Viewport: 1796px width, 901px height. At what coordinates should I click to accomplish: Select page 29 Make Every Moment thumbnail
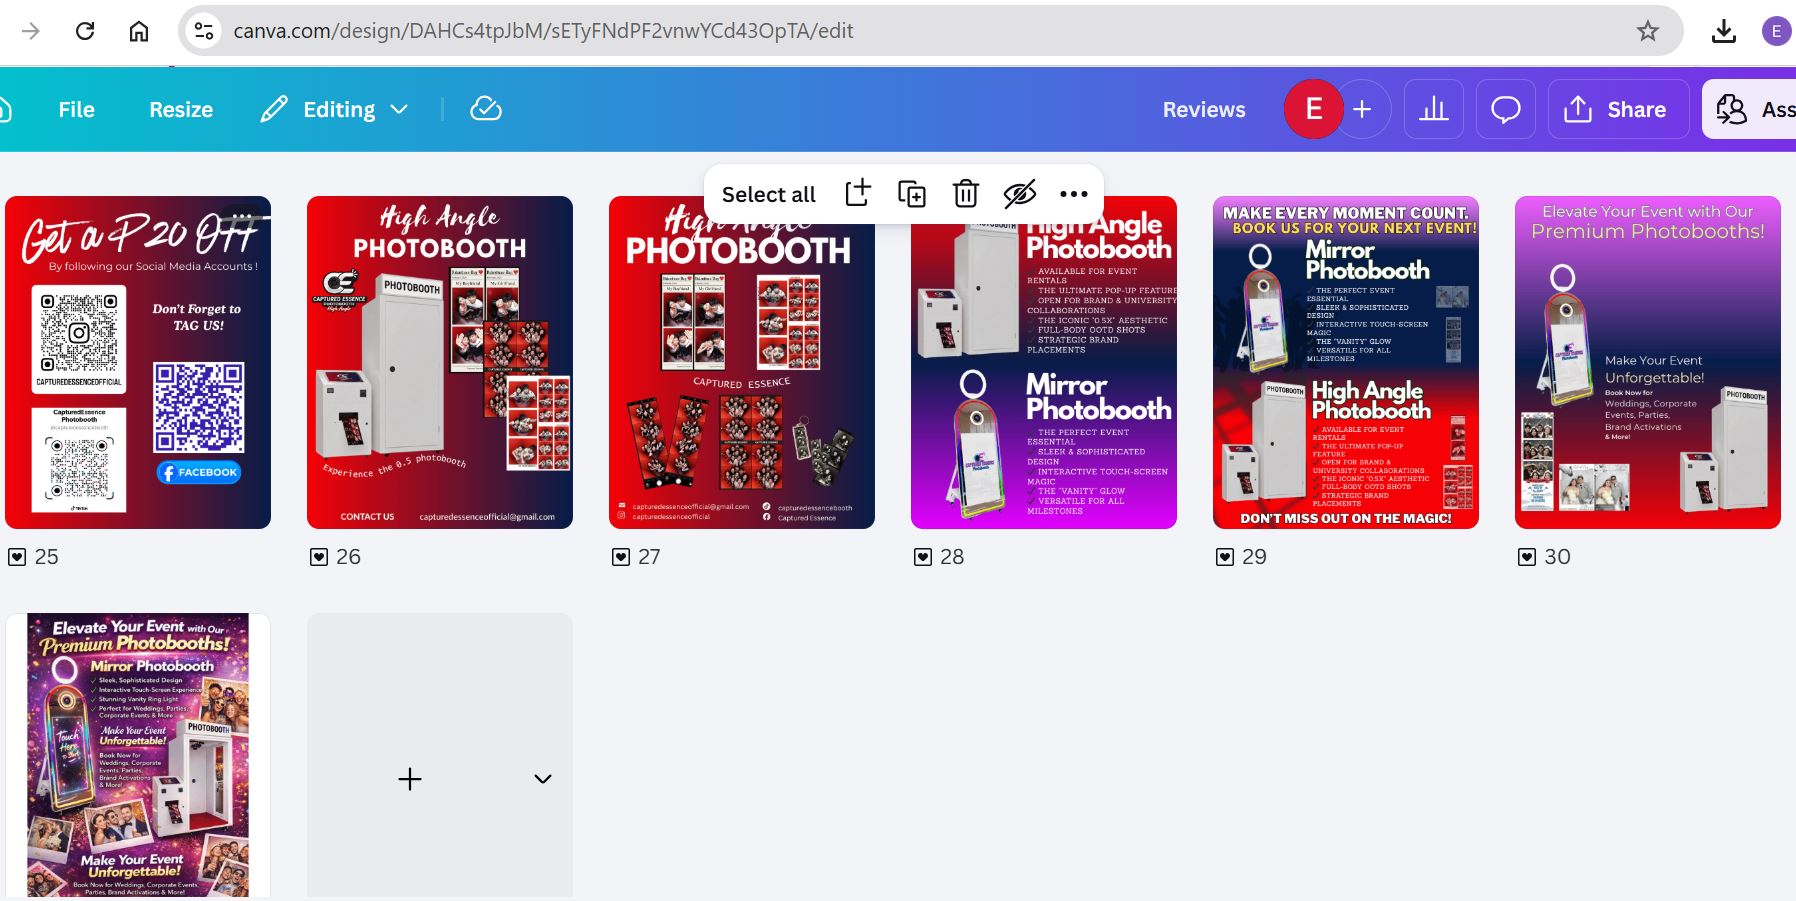pyautogui.click(x=1346, y=362)
